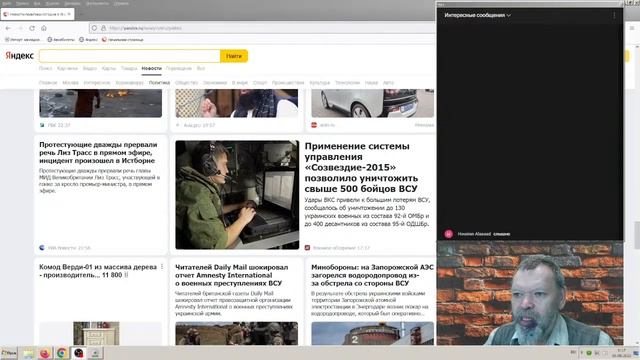Open the Daily Mail Amnesty International headline
The image size is (640, 360).
tap(231, 275)
